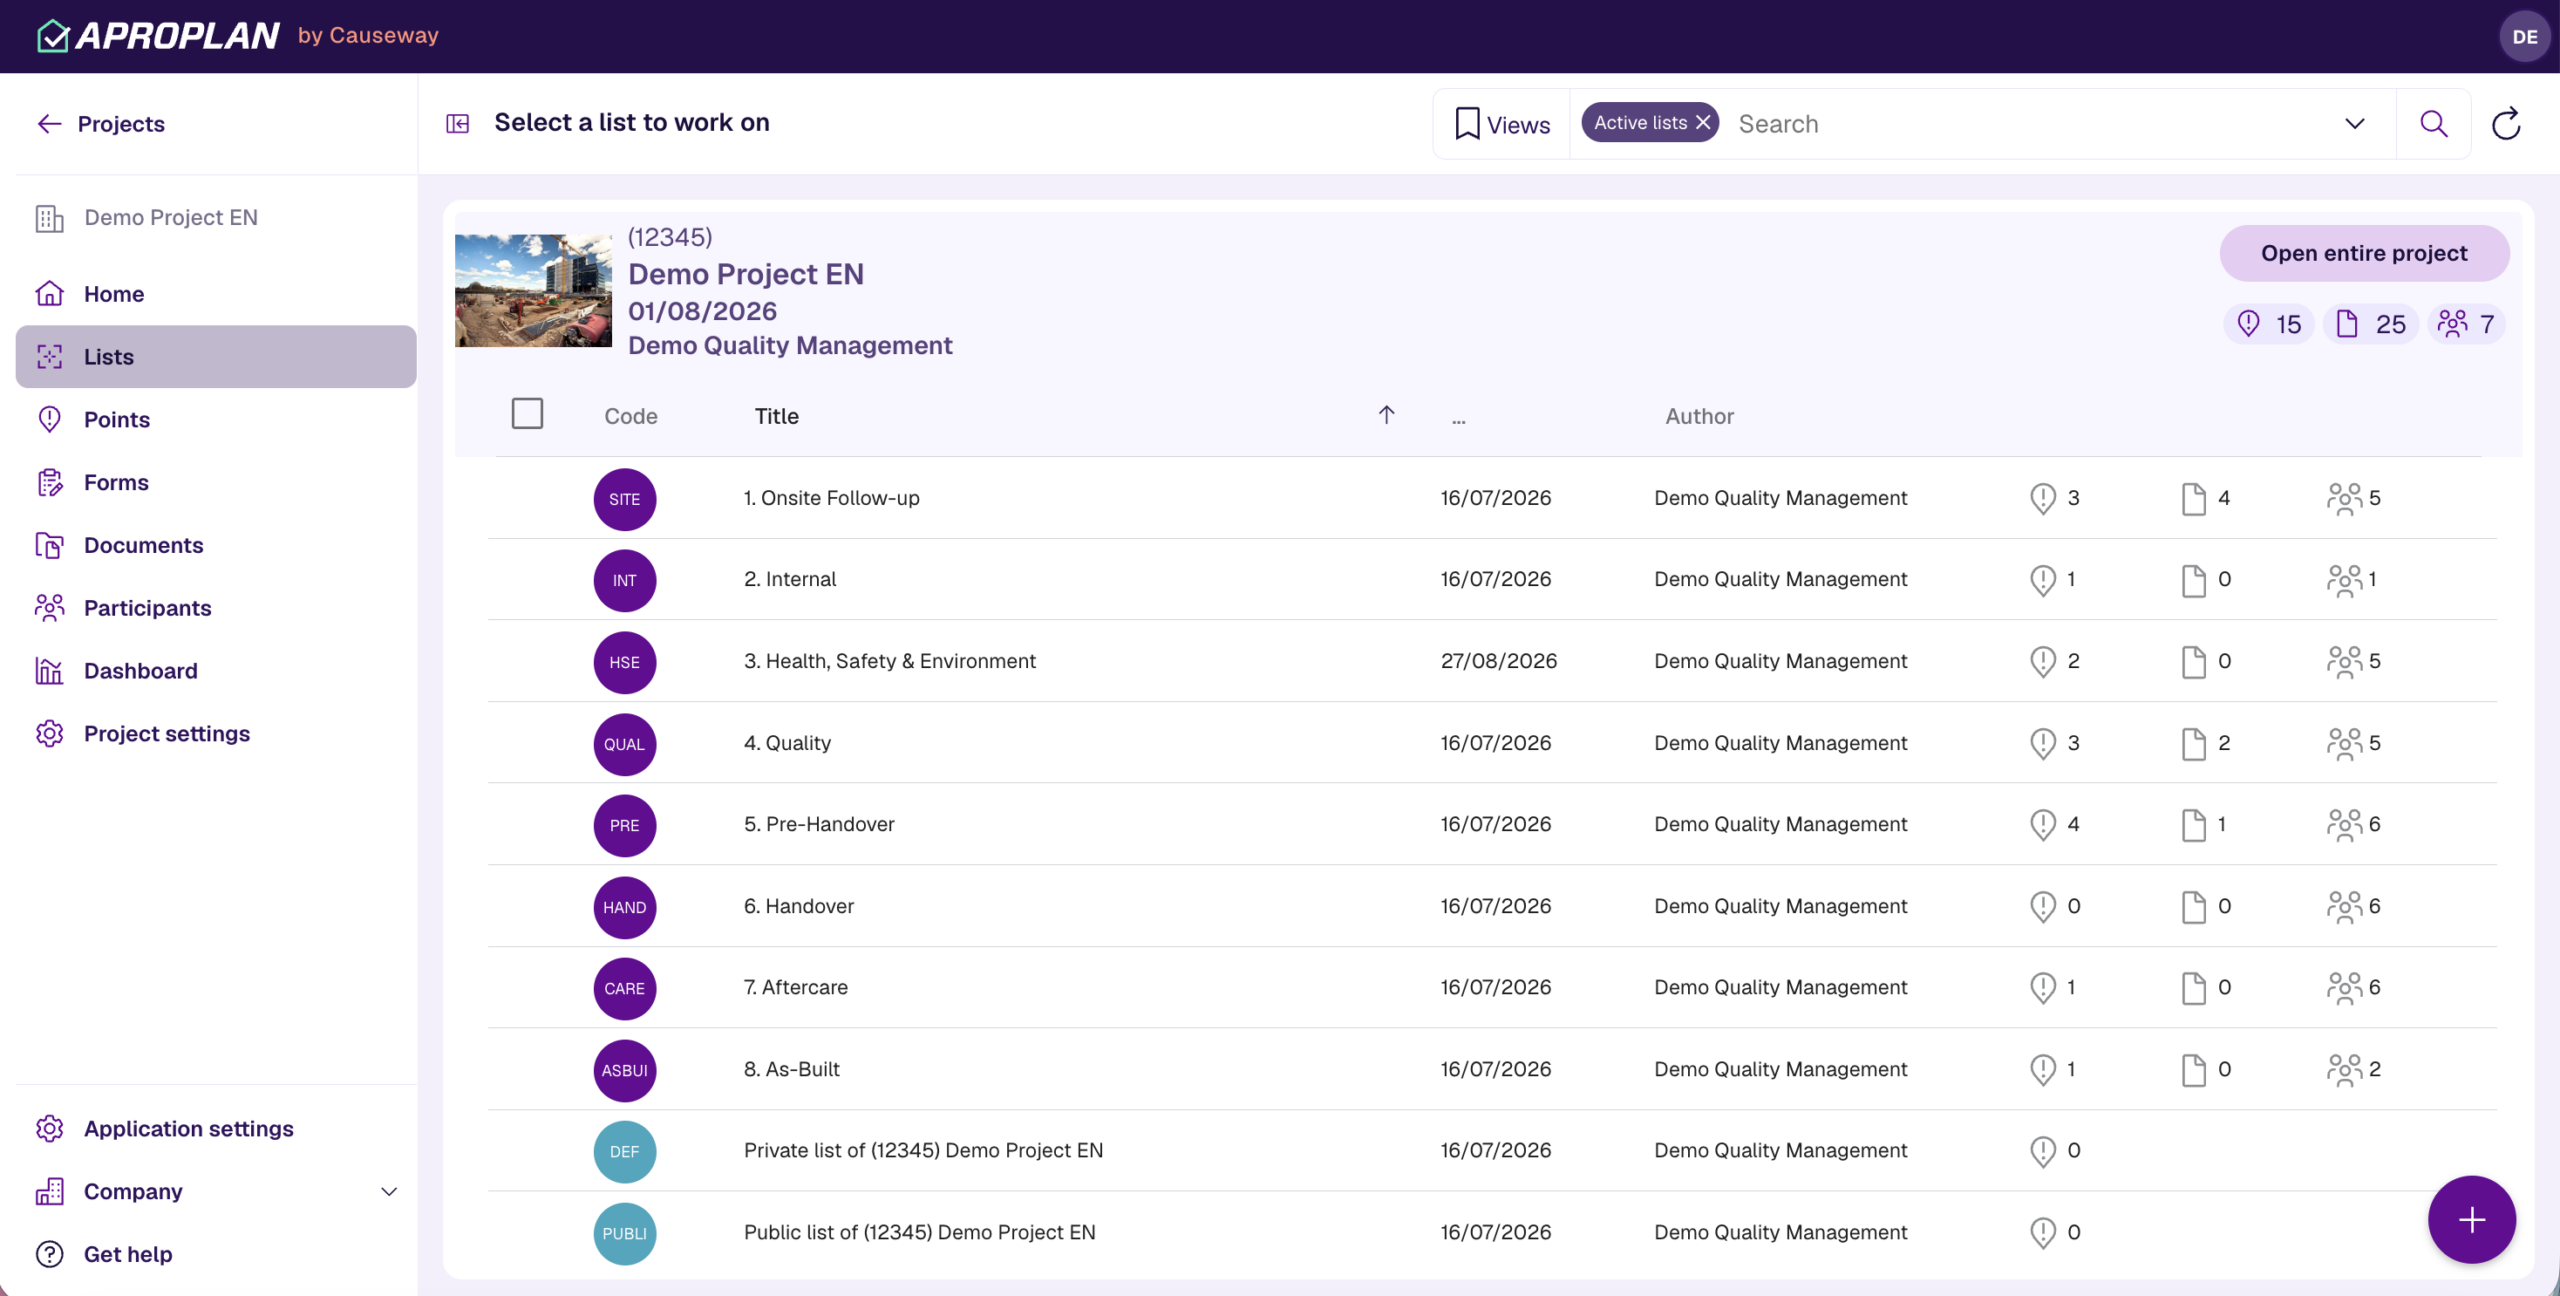The height and width of the screenshot is (1296, 2560).
Task: Click Open entire project button
Action: [2364, 254]
